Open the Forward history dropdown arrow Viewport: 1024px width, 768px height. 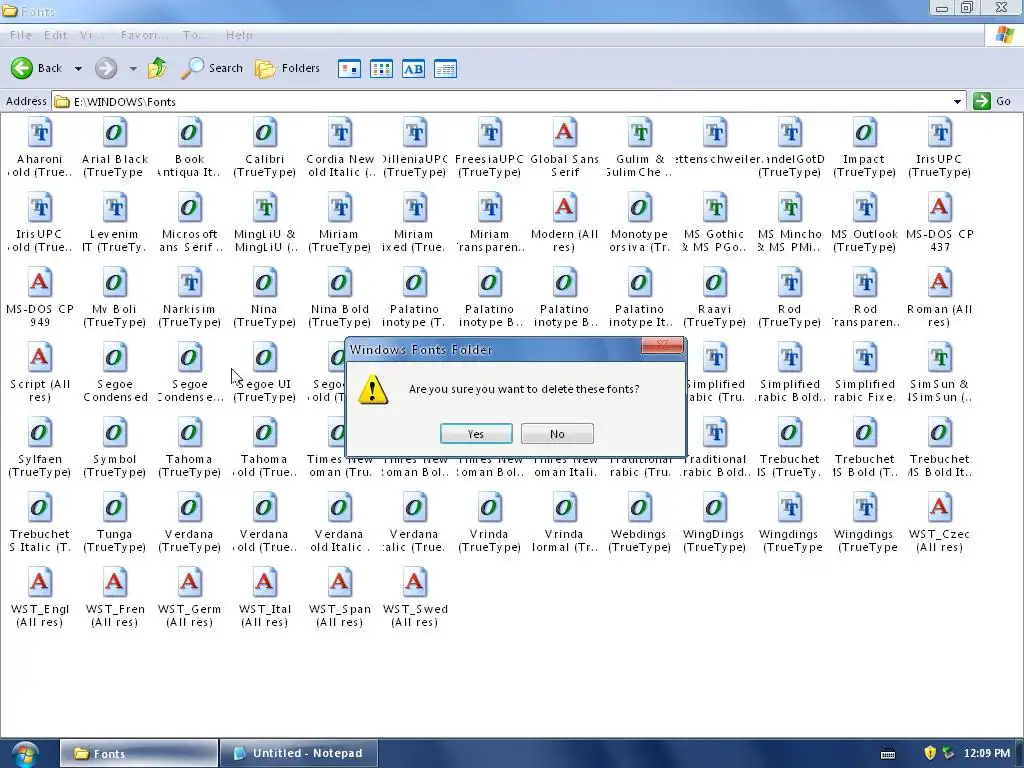133,68
